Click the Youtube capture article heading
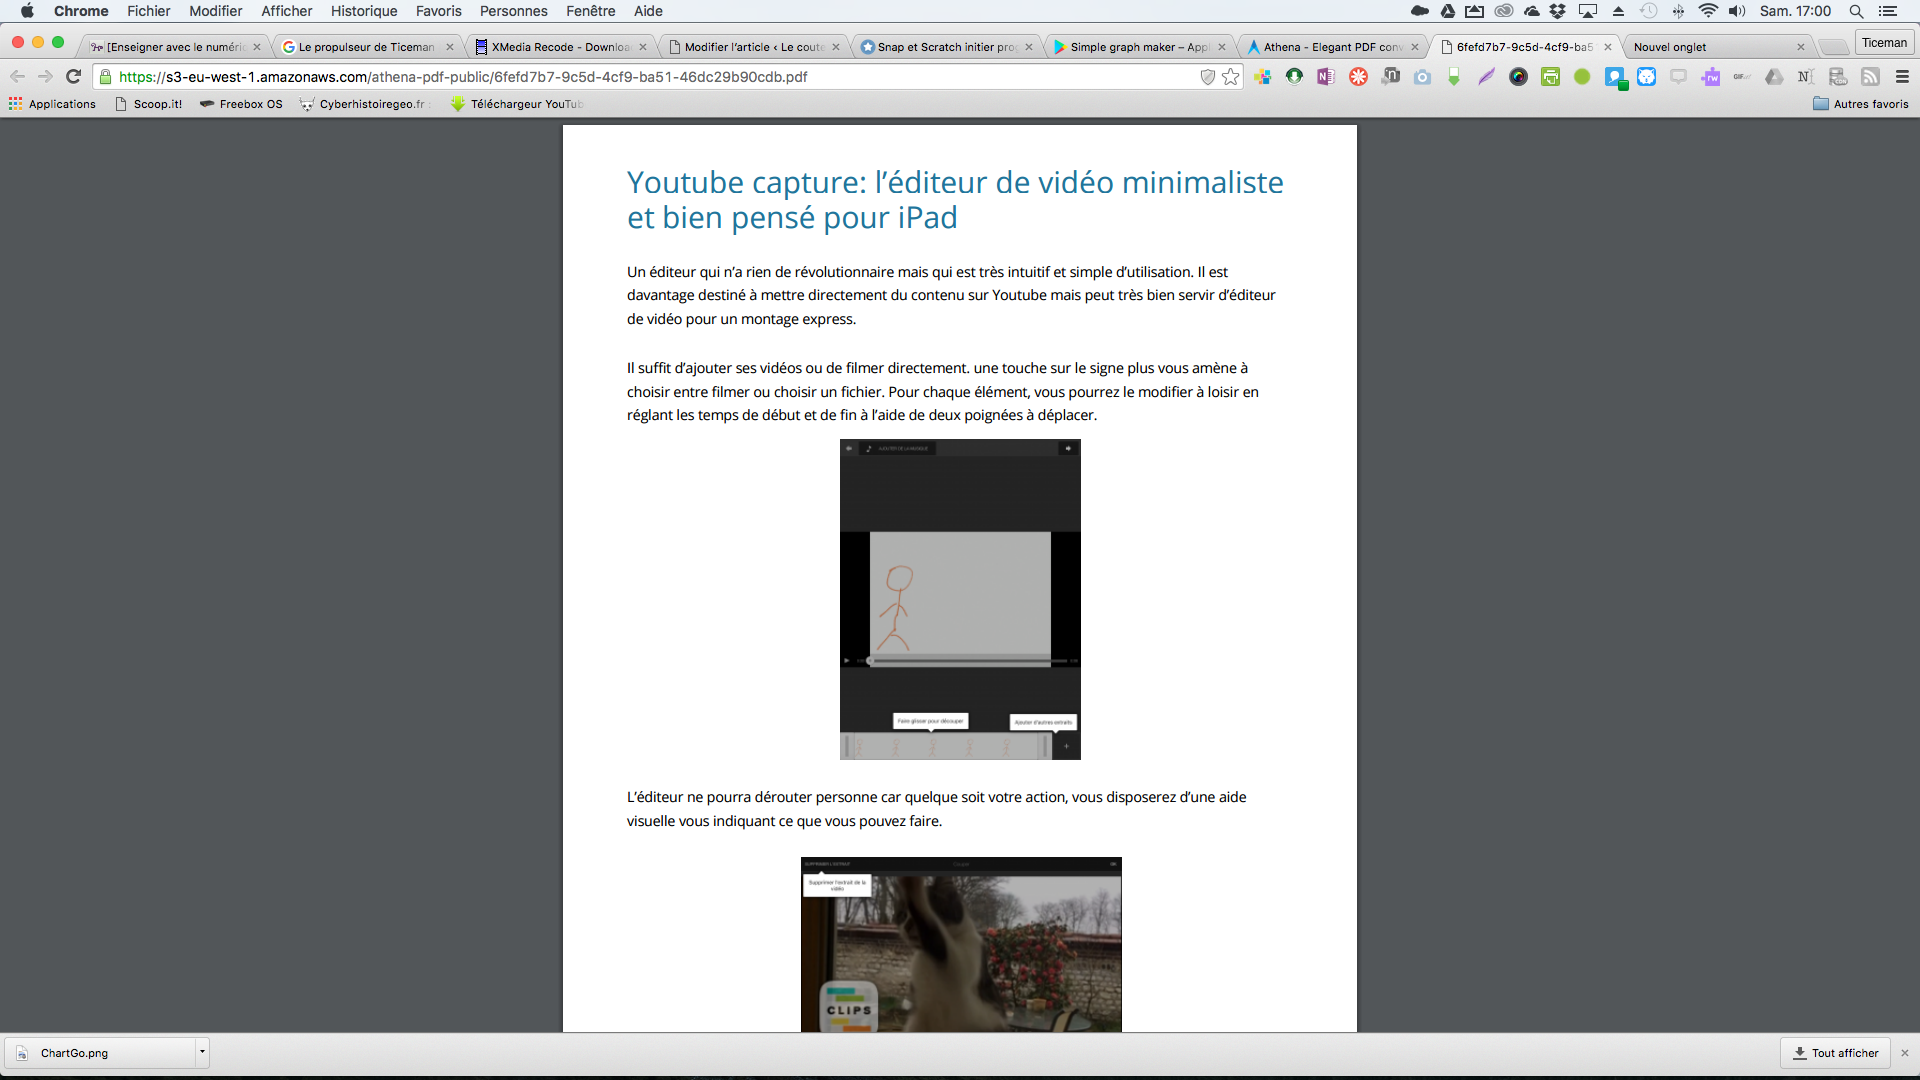The height and width of the screenshot is (1080, 1920). pyautogui.click(x=955, y=200)
